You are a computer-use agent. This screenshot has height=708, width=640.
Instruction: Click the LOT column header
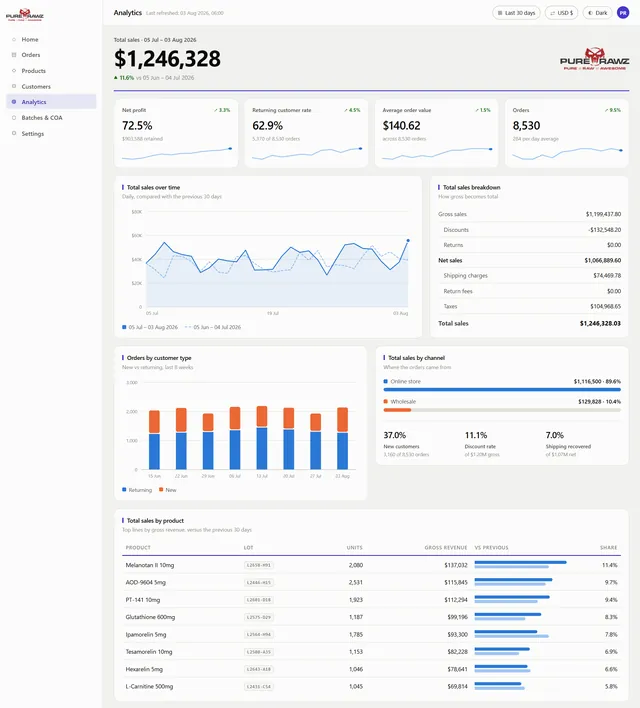(x=248, y=547)
